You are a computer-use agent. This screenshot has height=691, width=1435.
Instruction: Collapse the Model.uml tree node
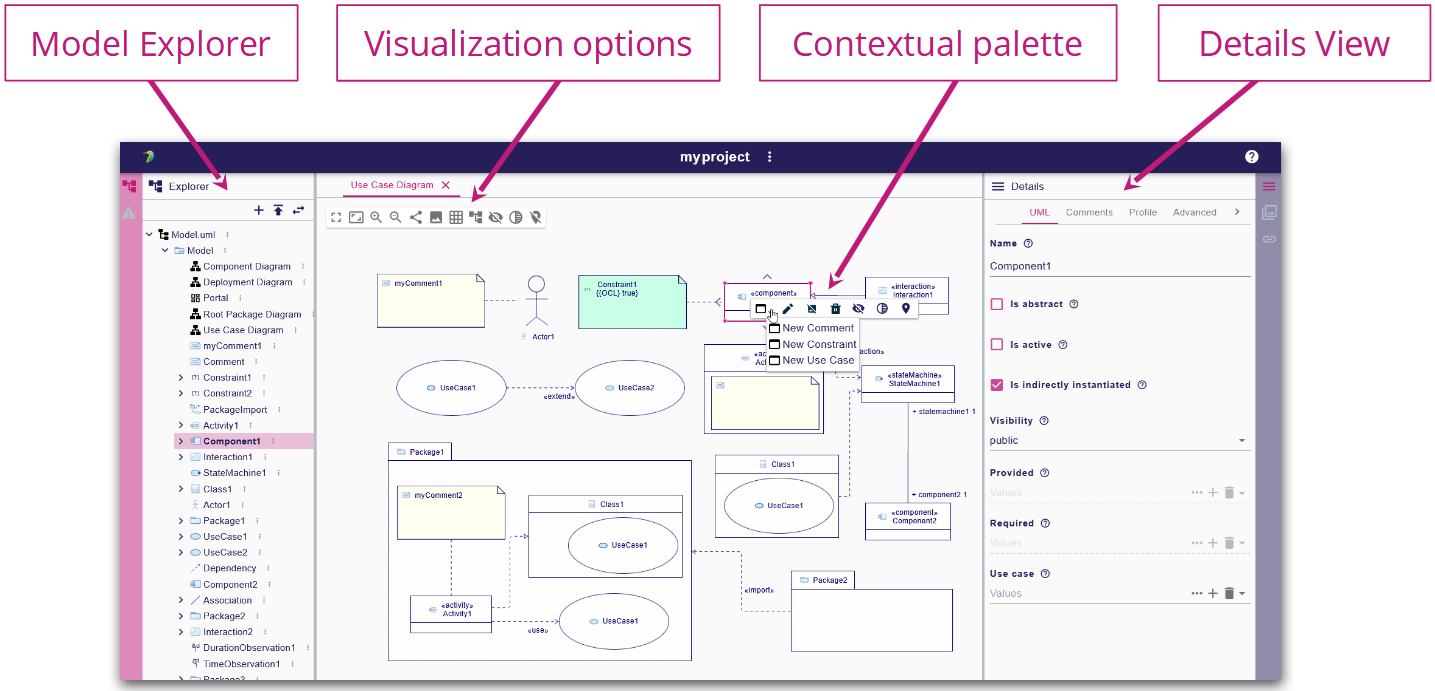point(150,235)
